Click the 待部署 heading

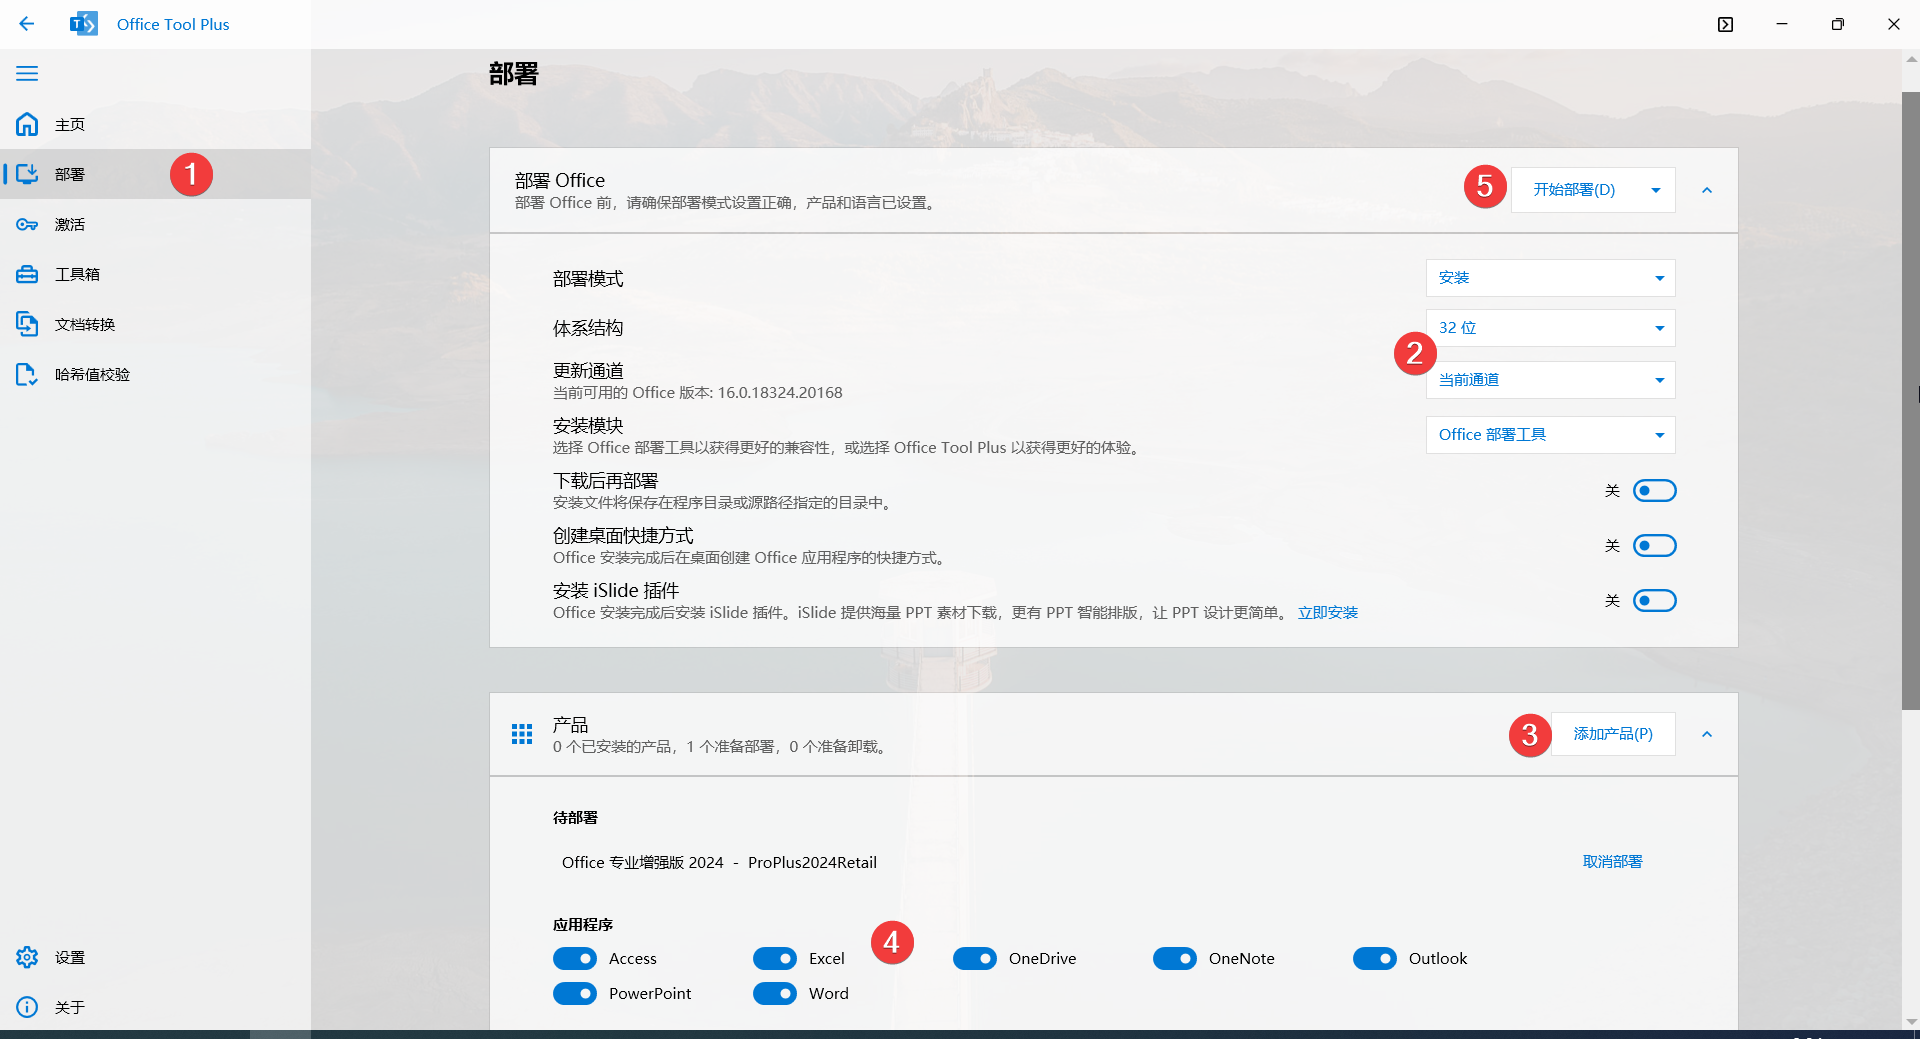click(x=575, y=818)
